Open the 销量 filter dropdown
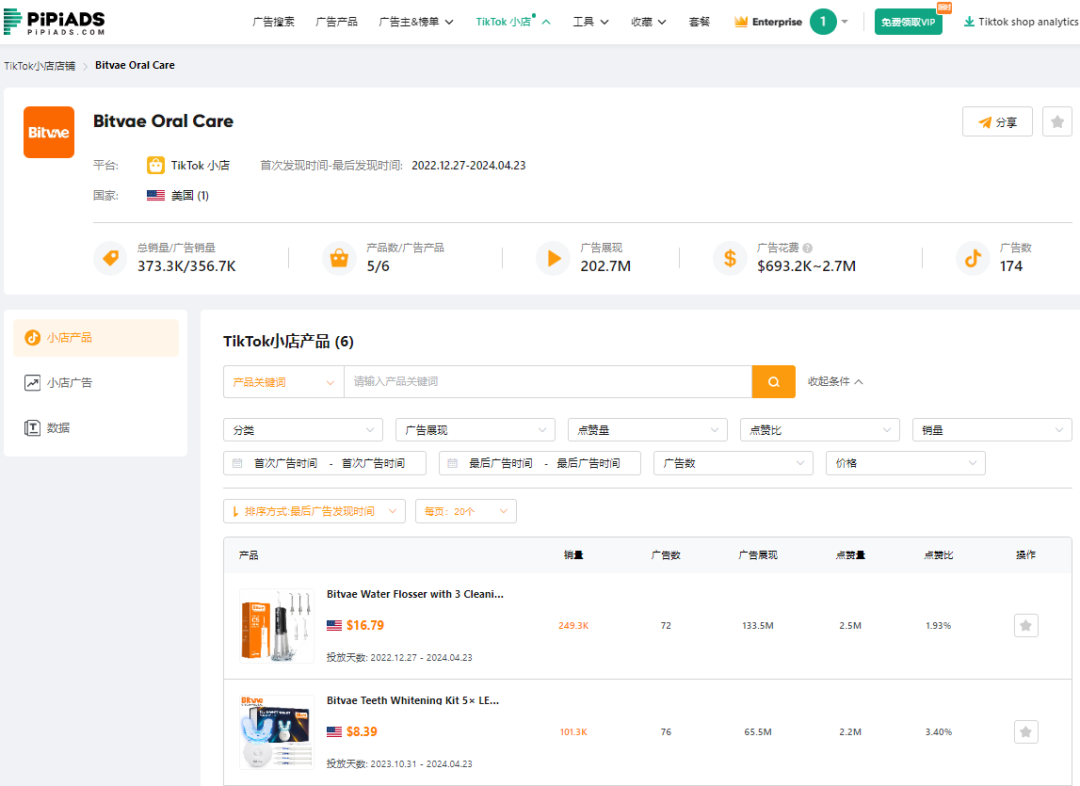Viewport: 1080px width, 786px height. point(992,430)
